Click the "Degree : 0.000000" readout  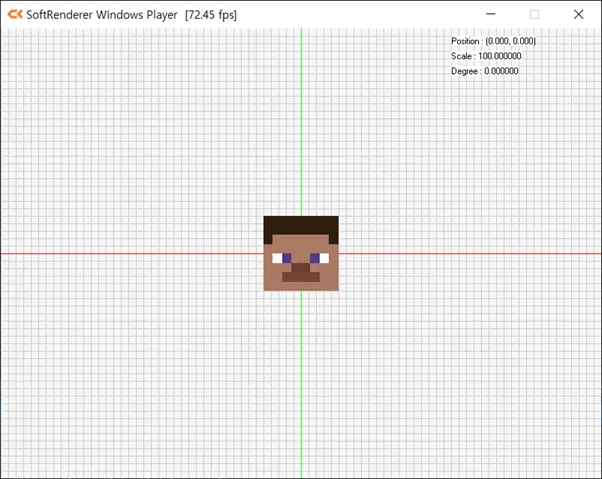(485, 71)
